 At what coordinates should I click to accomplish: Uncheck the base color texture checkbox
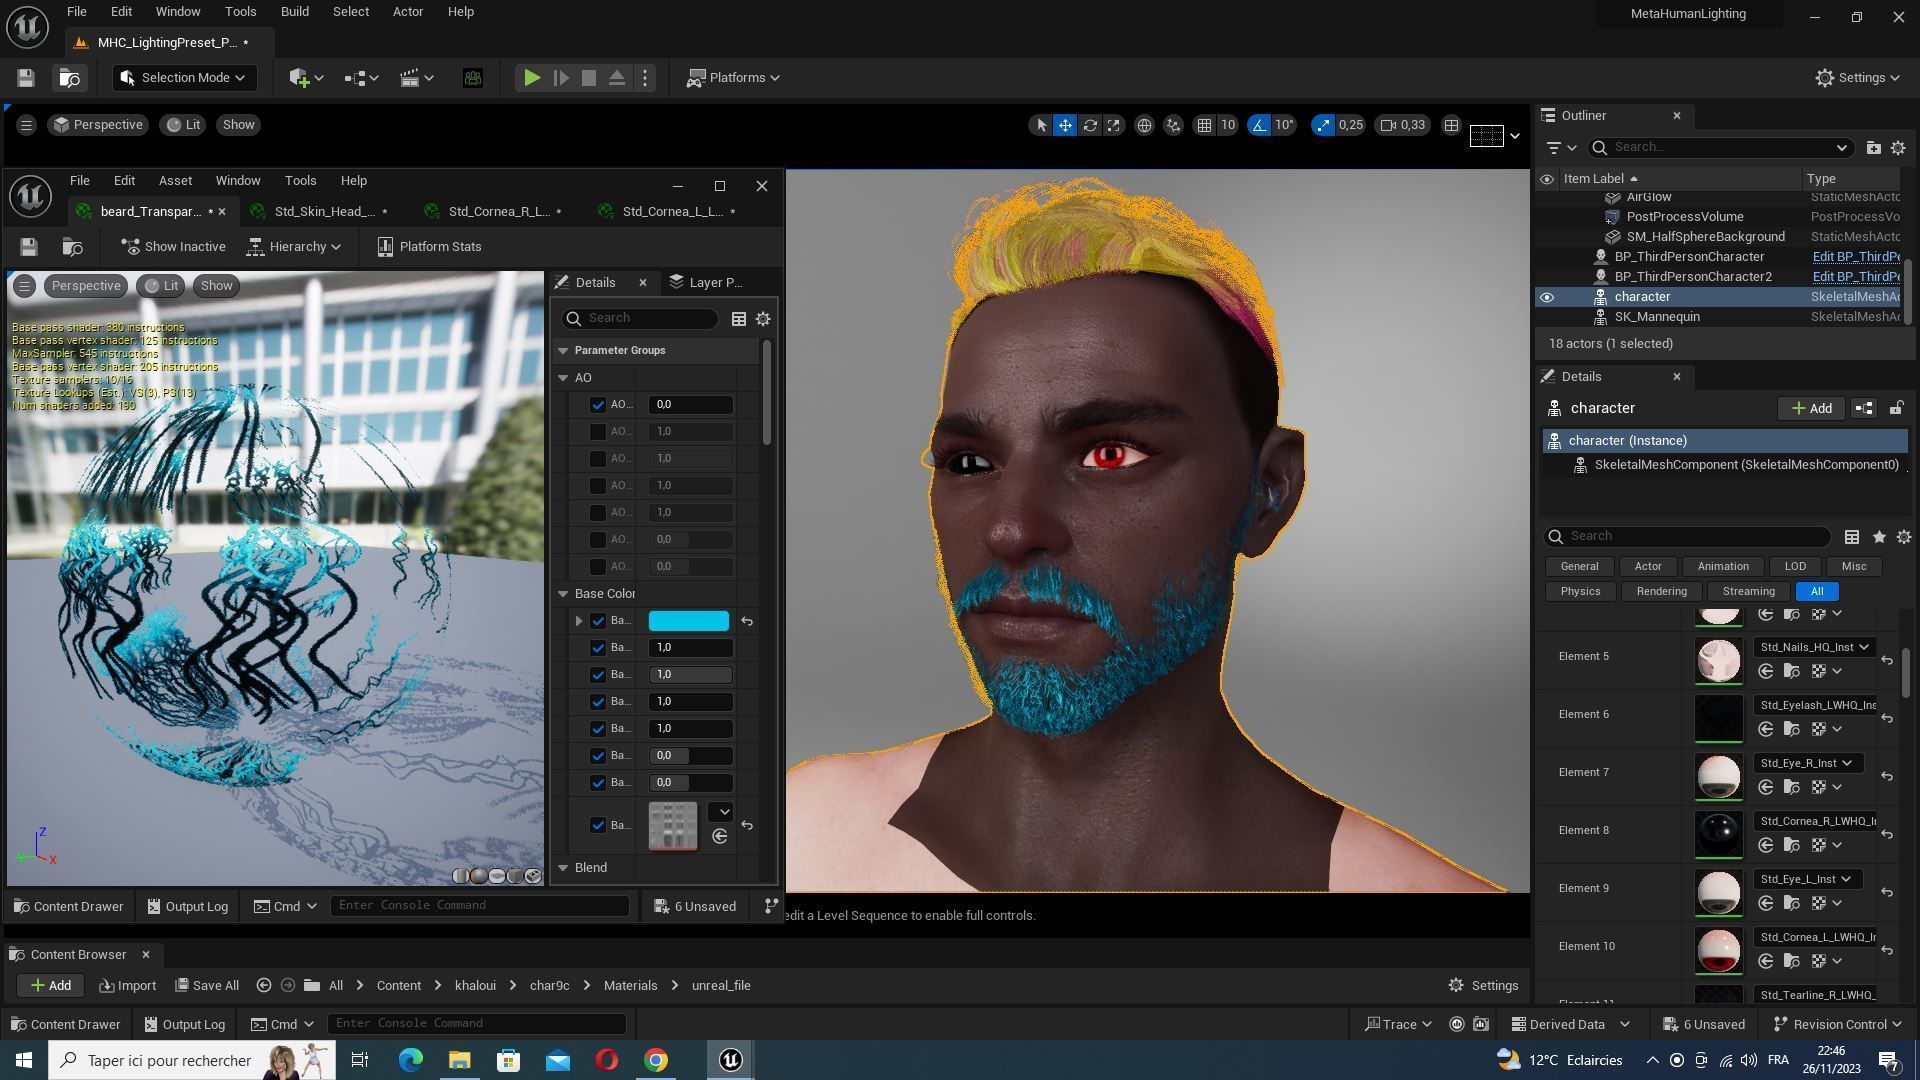pyautogui.click(x=598, y=825)
